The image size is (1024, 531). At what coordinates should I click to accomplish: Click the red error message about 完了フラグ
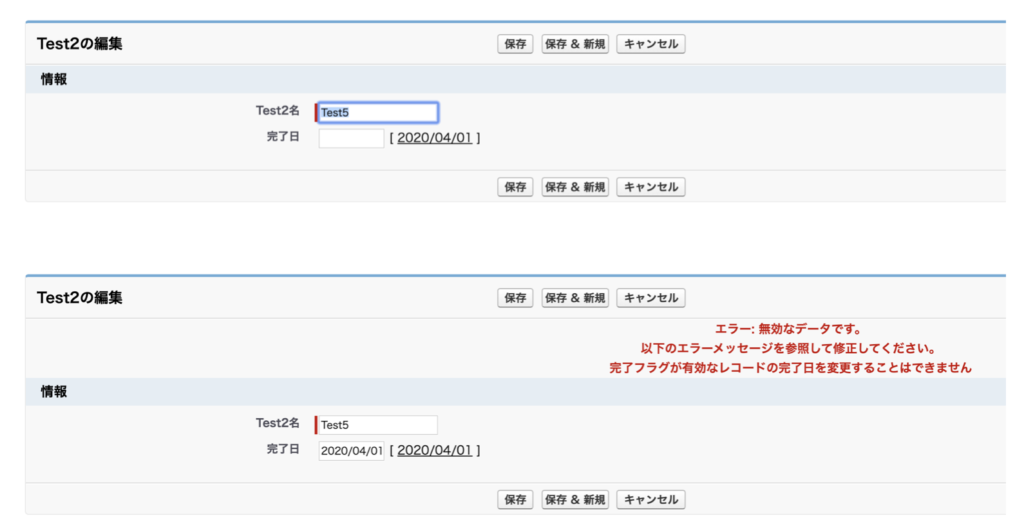pos(790,368)
